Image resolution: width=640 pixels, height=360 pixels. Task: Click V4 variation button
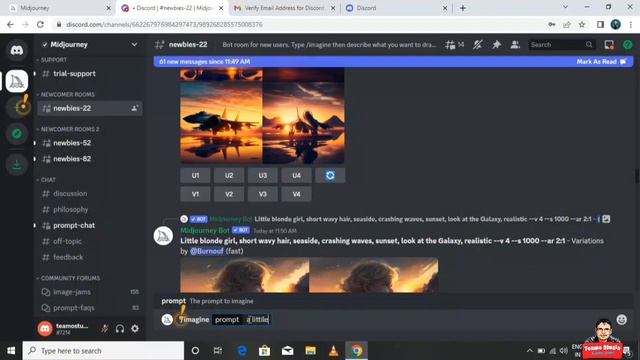point(296,194)
